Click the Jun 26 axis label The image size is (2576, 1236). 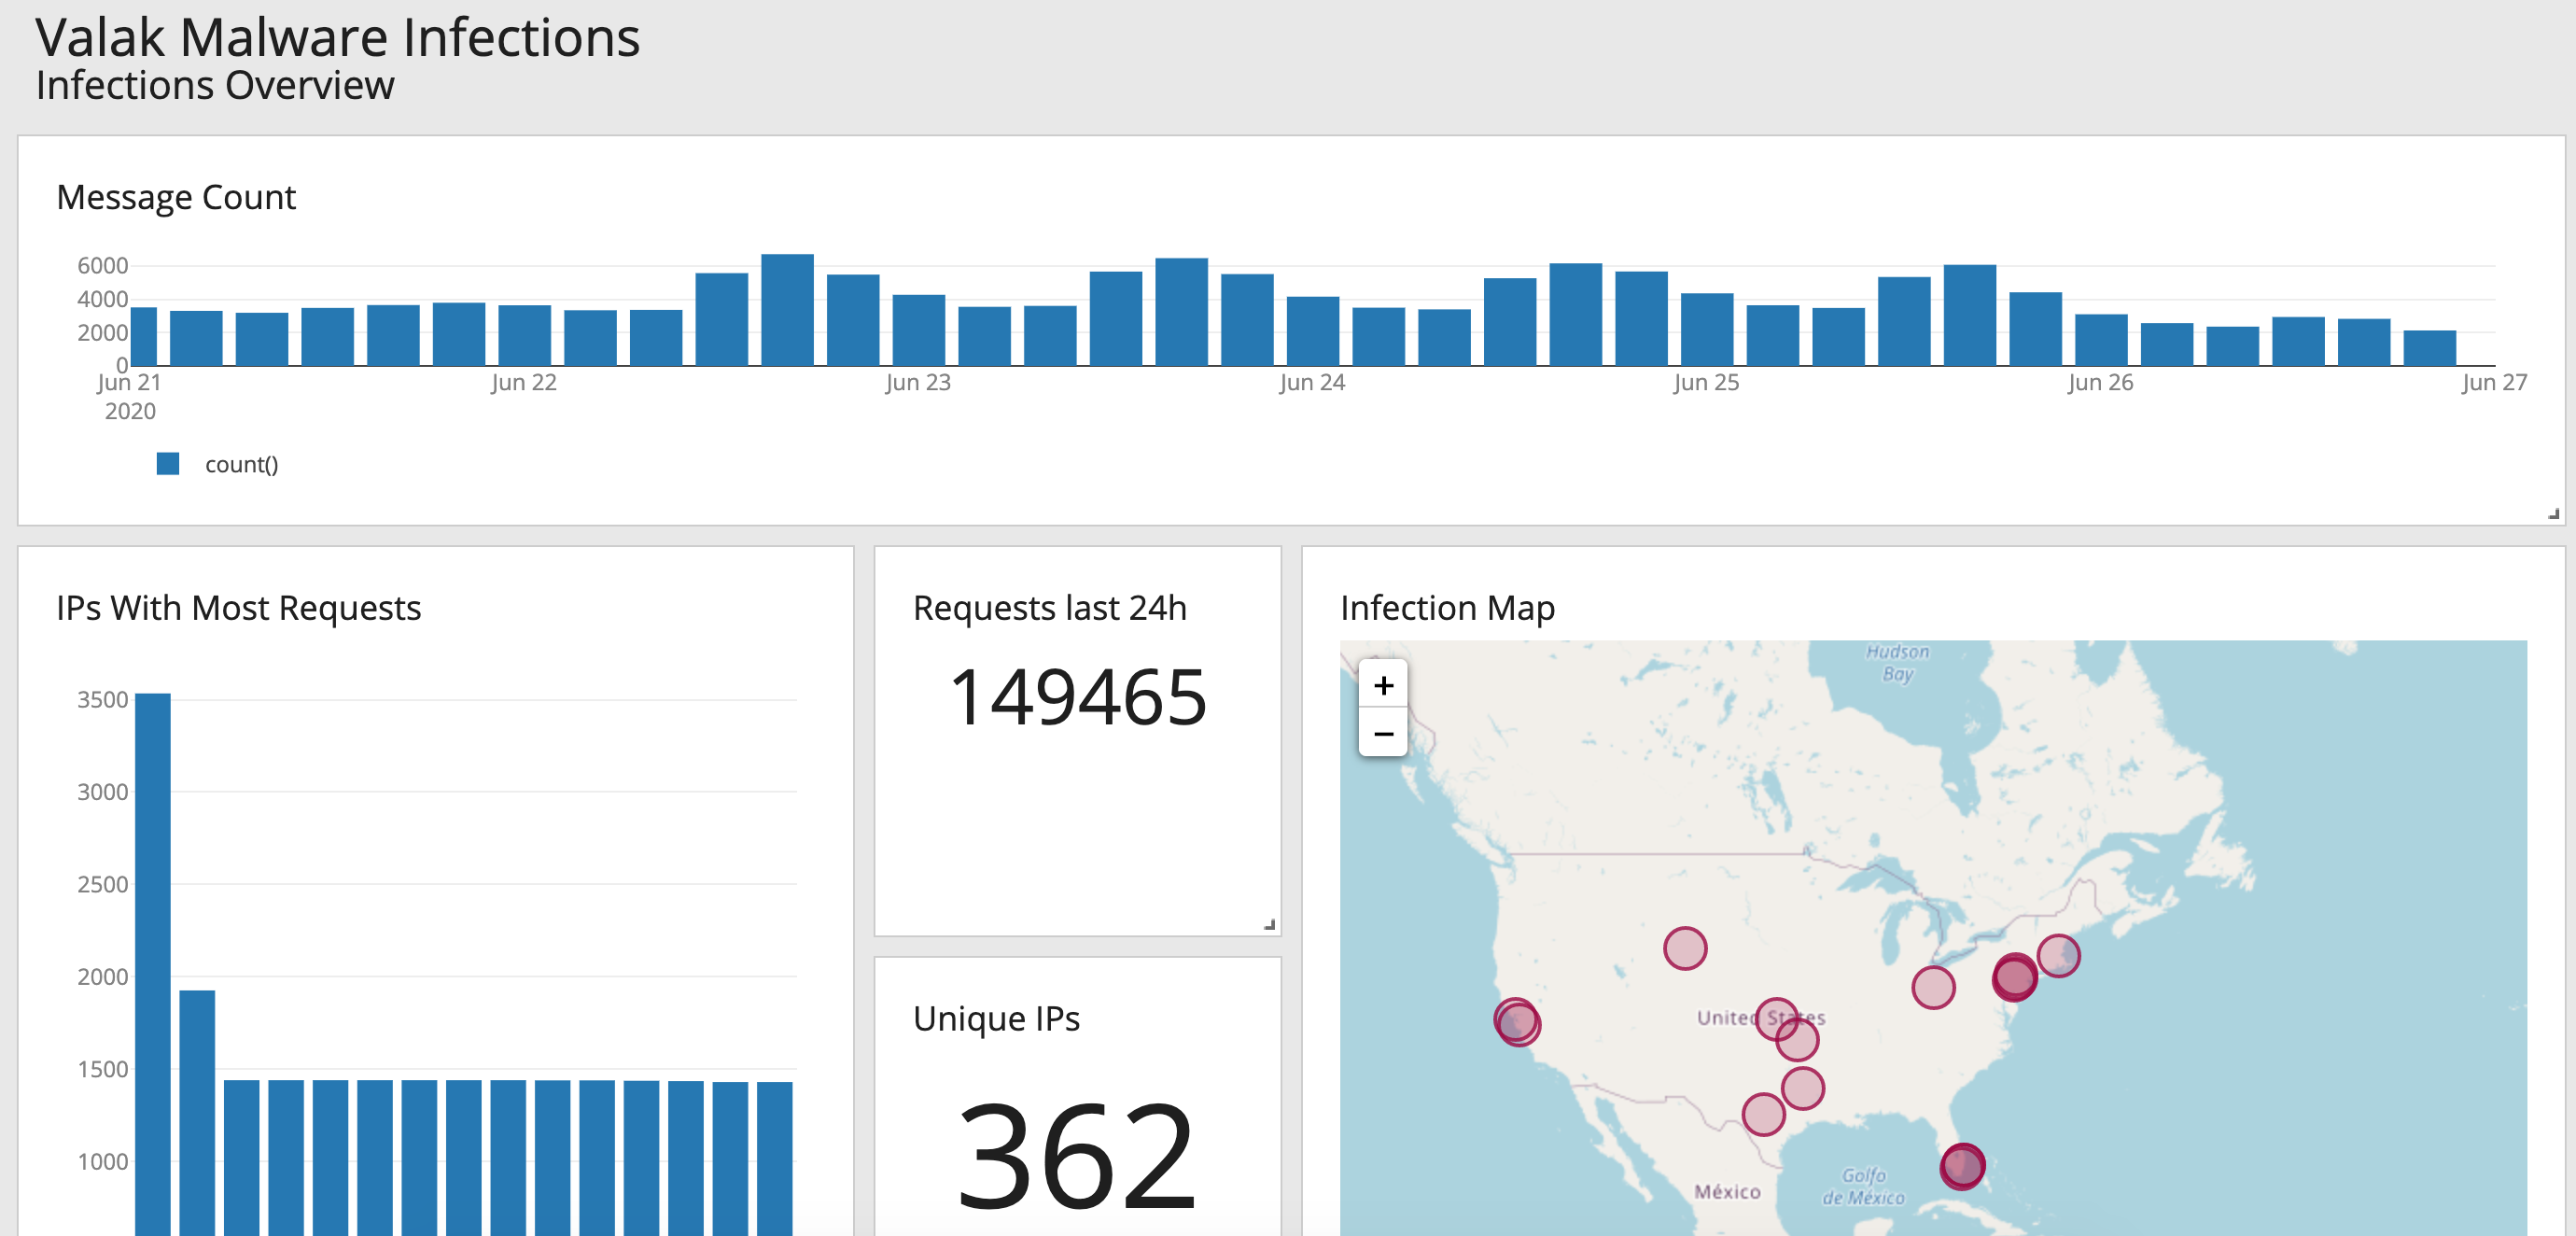tap(2100, 382)
